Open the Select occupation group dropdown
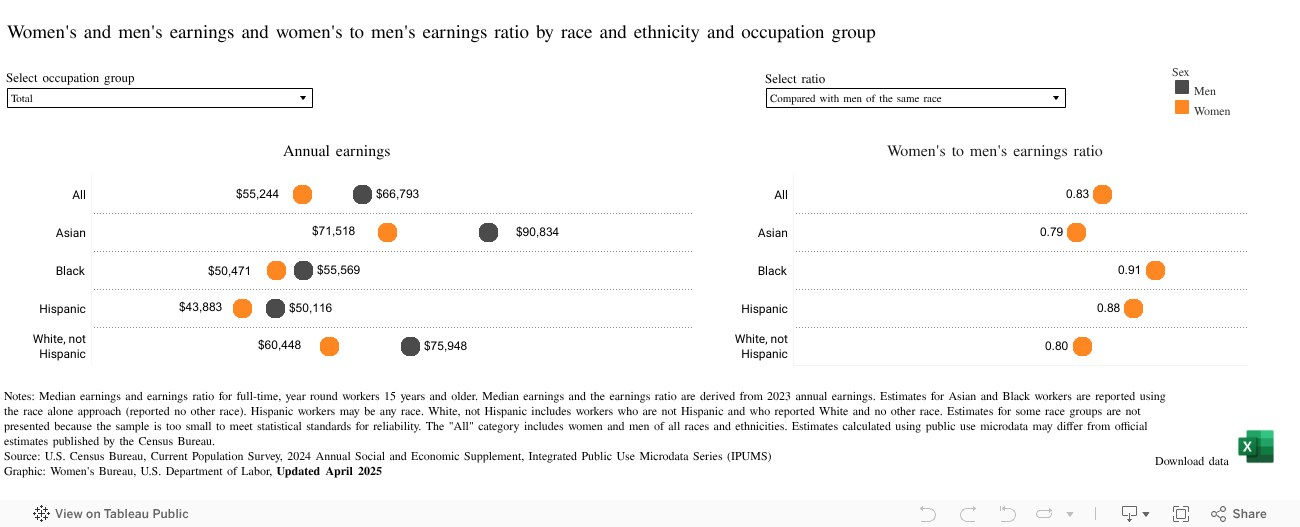Viewport: 1300px width, 527px height. point(160,98)
